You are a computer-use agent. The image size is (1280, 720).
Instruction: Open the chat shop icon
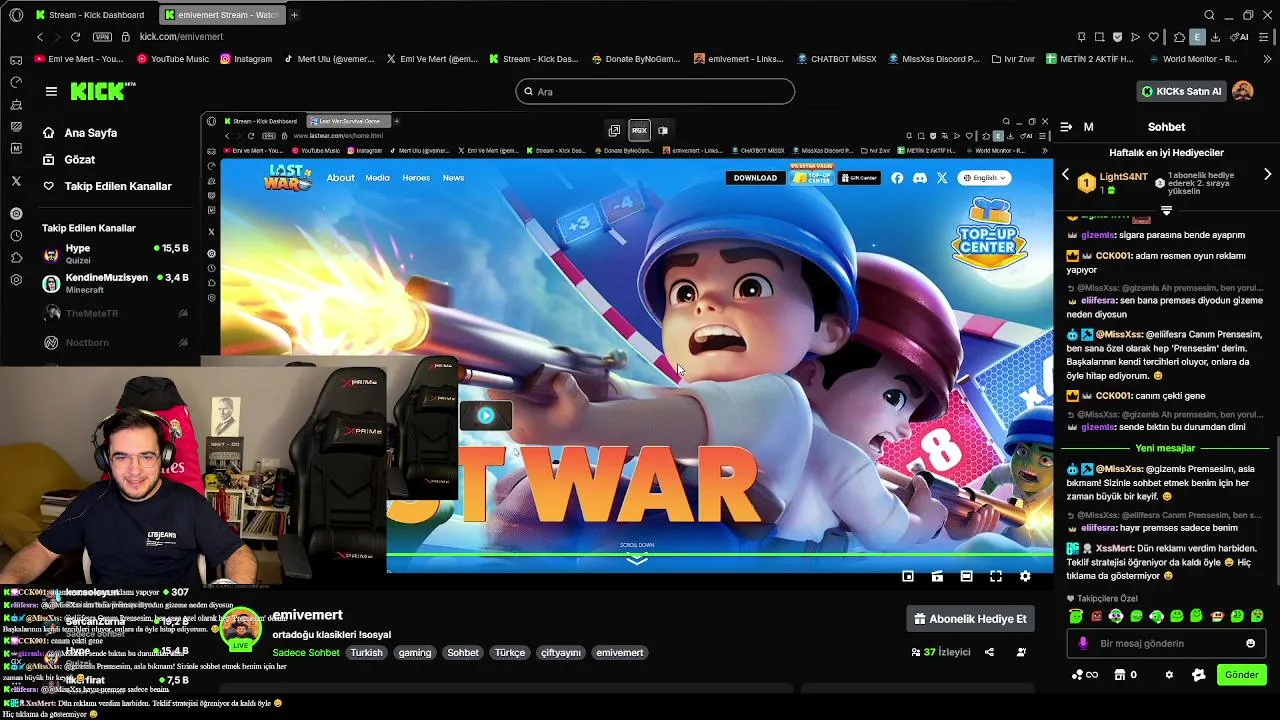point(1125,675)
